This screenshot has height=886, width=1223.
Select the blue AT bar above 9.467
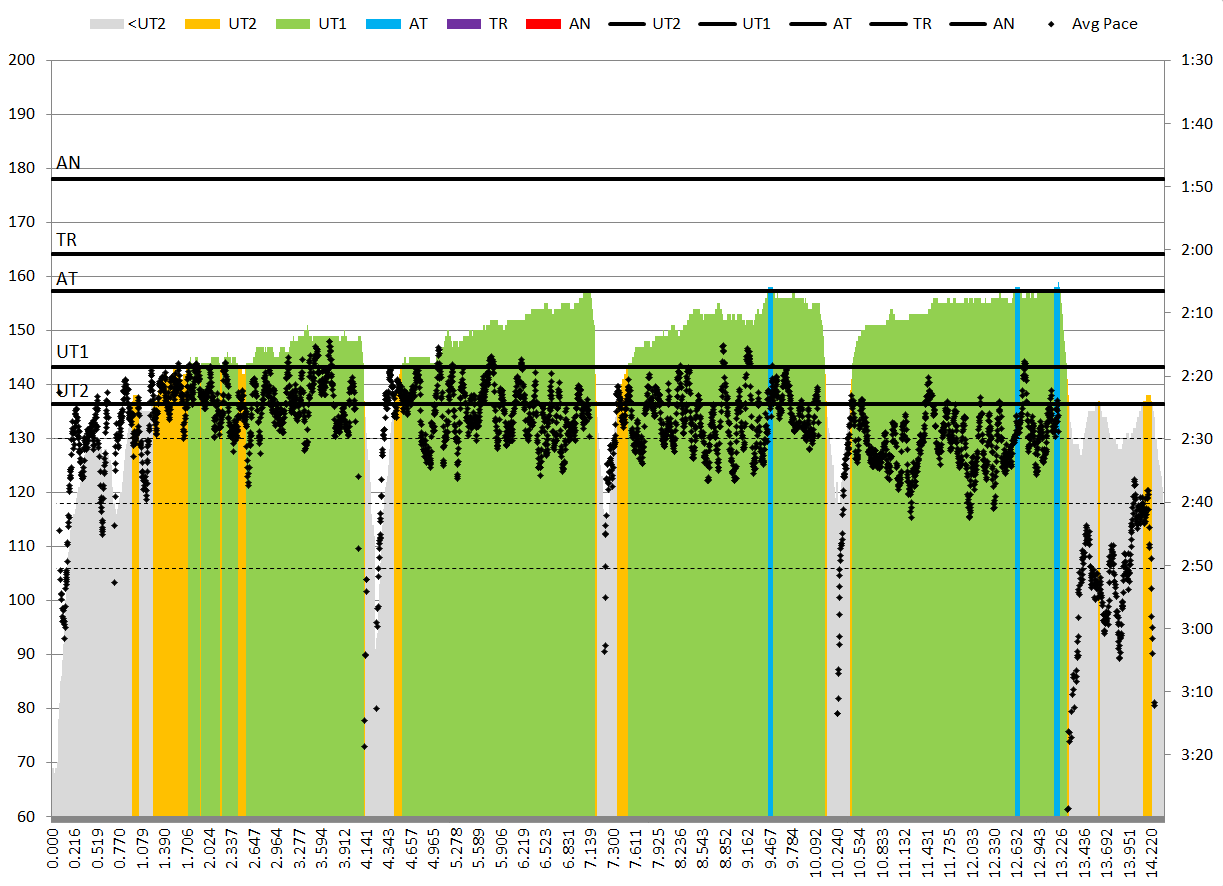coord(770,550)
